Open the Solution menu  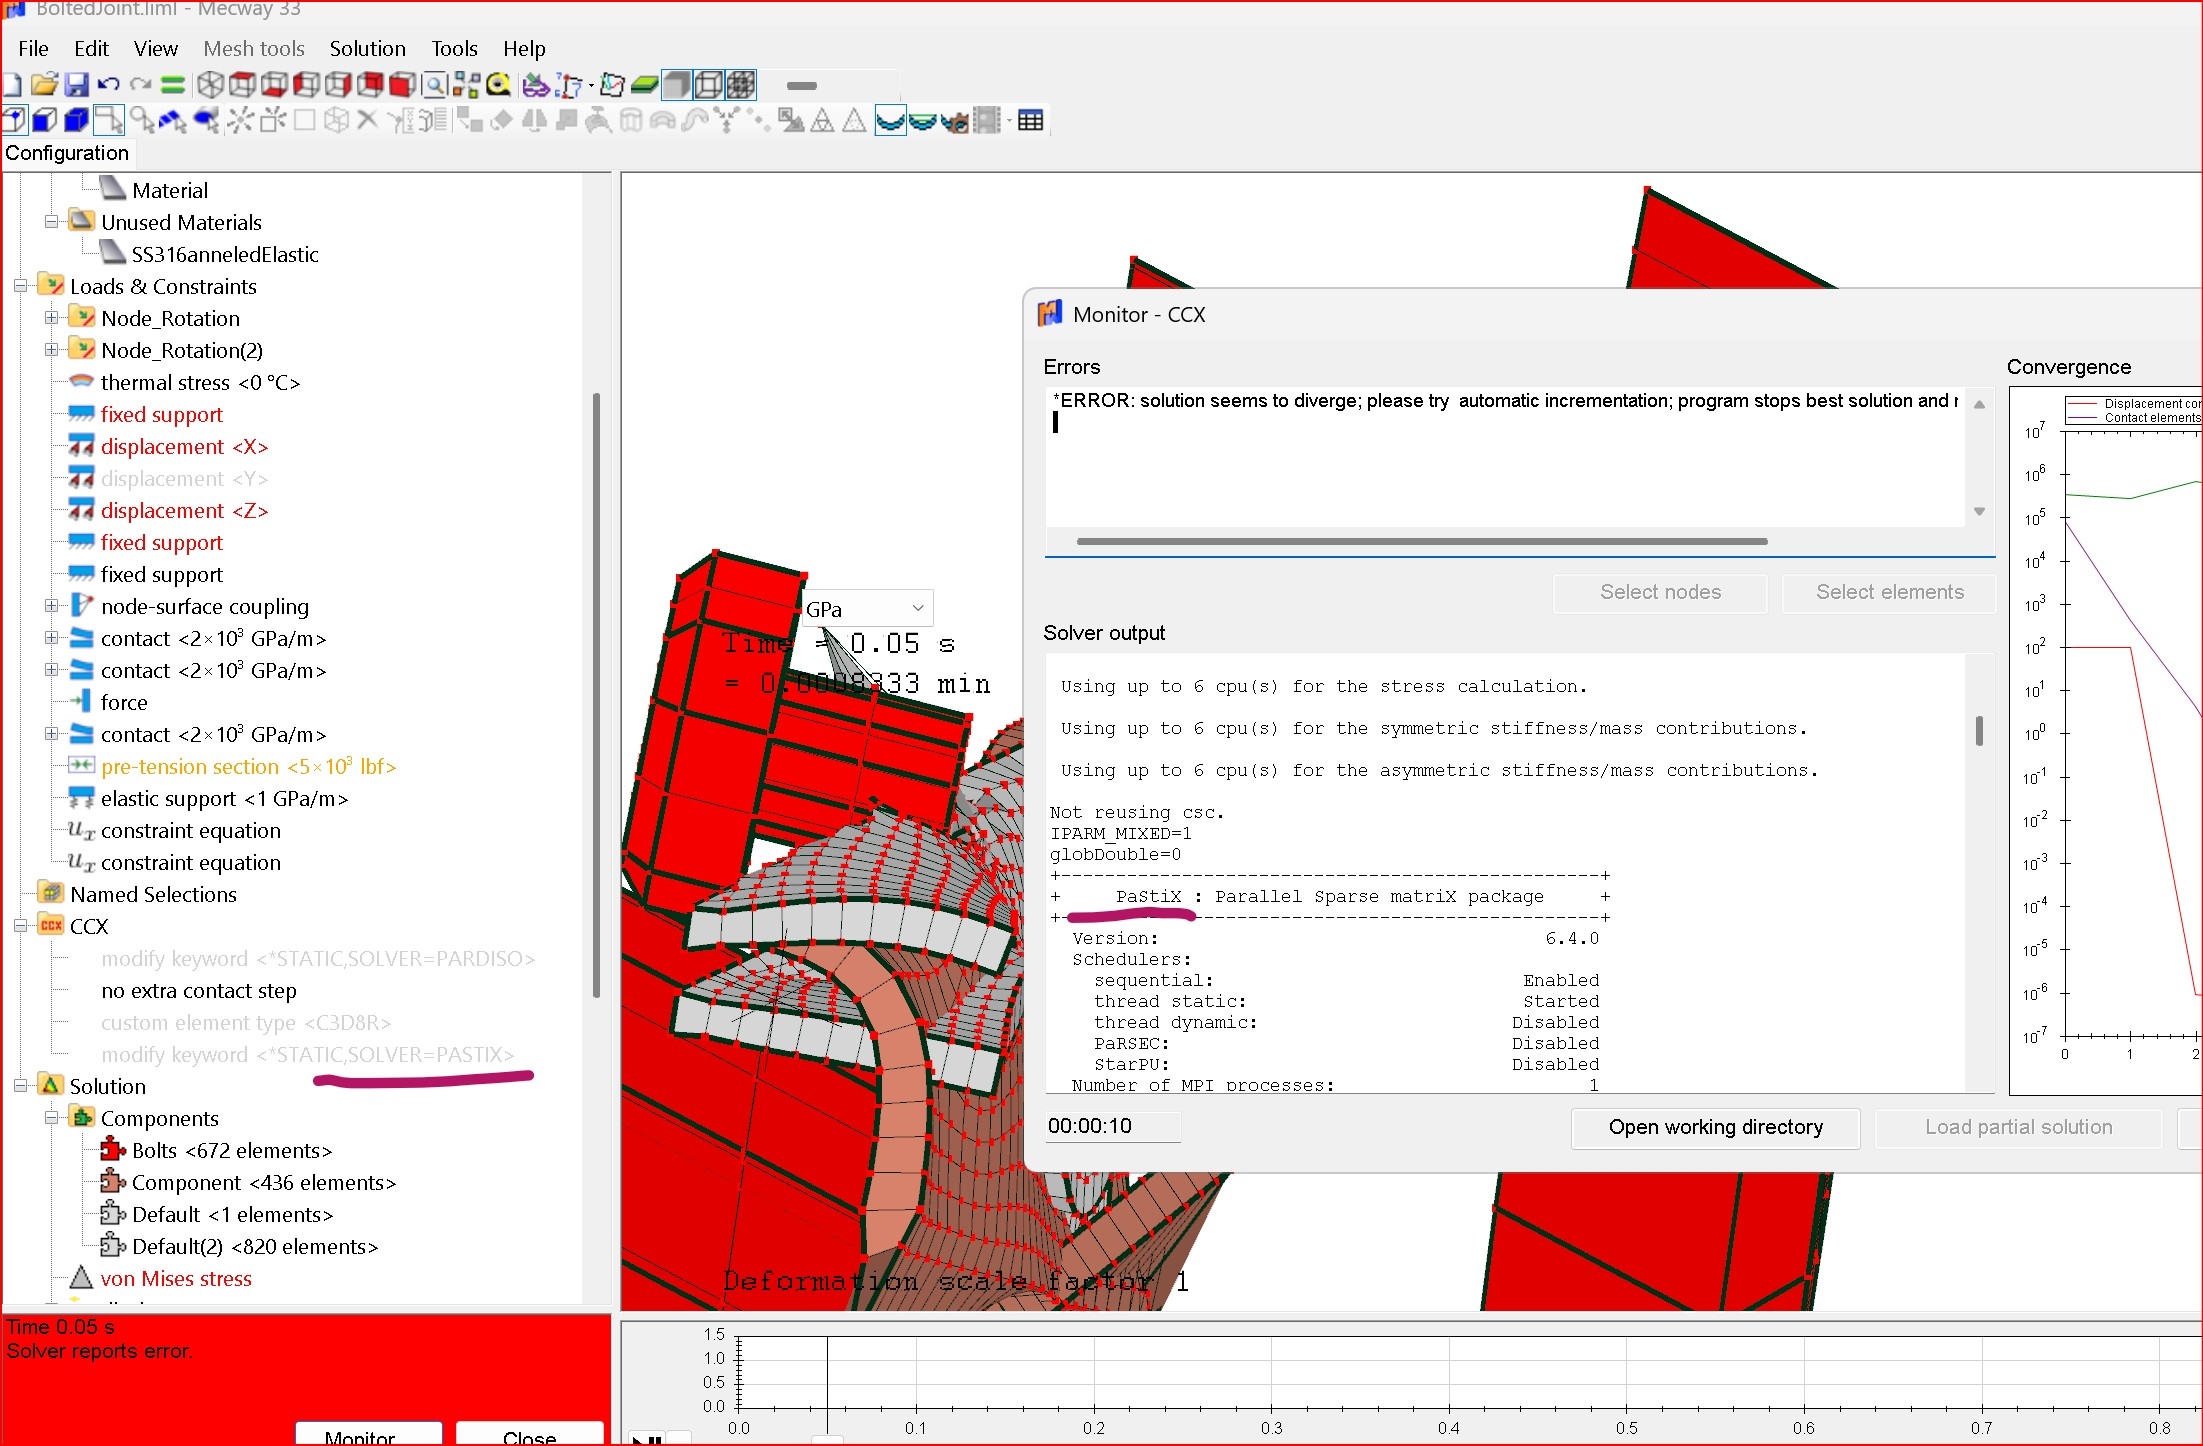(367, 48)
